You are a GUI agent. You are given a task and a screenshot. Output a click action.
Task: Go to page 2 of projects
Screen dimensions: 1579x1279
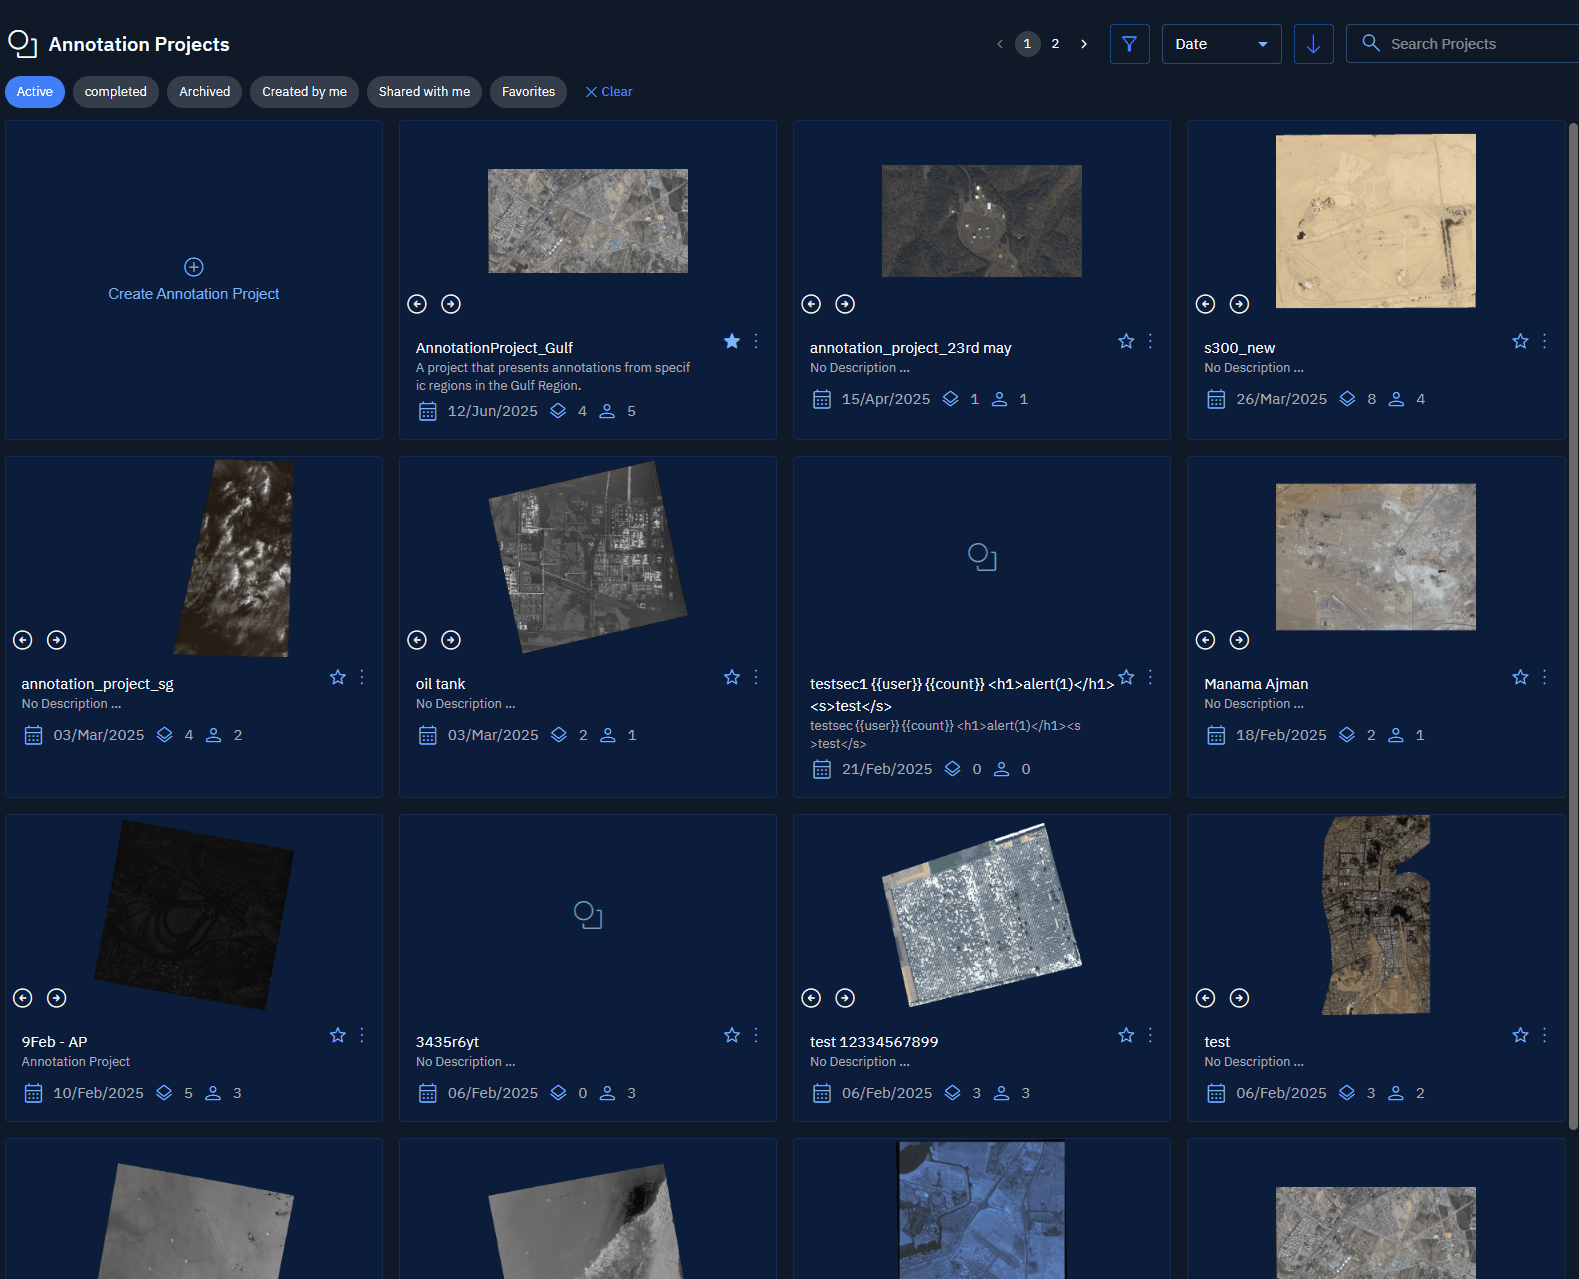pos(1055,44)
